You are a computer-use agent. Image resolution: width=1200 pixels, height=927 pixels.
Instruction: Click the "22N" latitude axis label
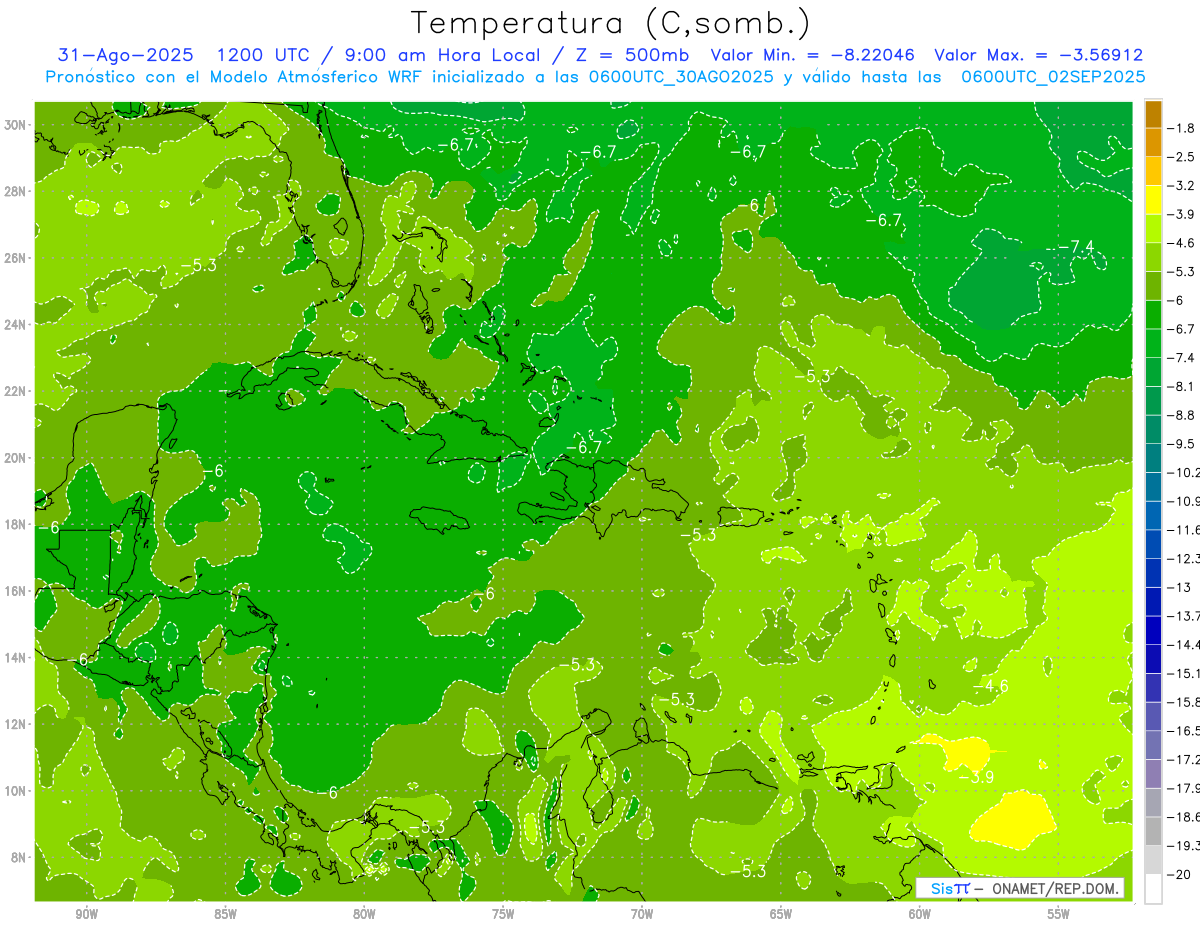coord(15,391)
